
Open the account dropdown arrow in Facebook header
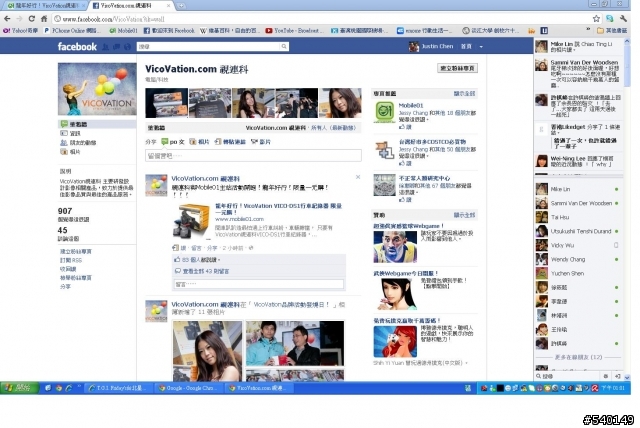coord(481,47)
